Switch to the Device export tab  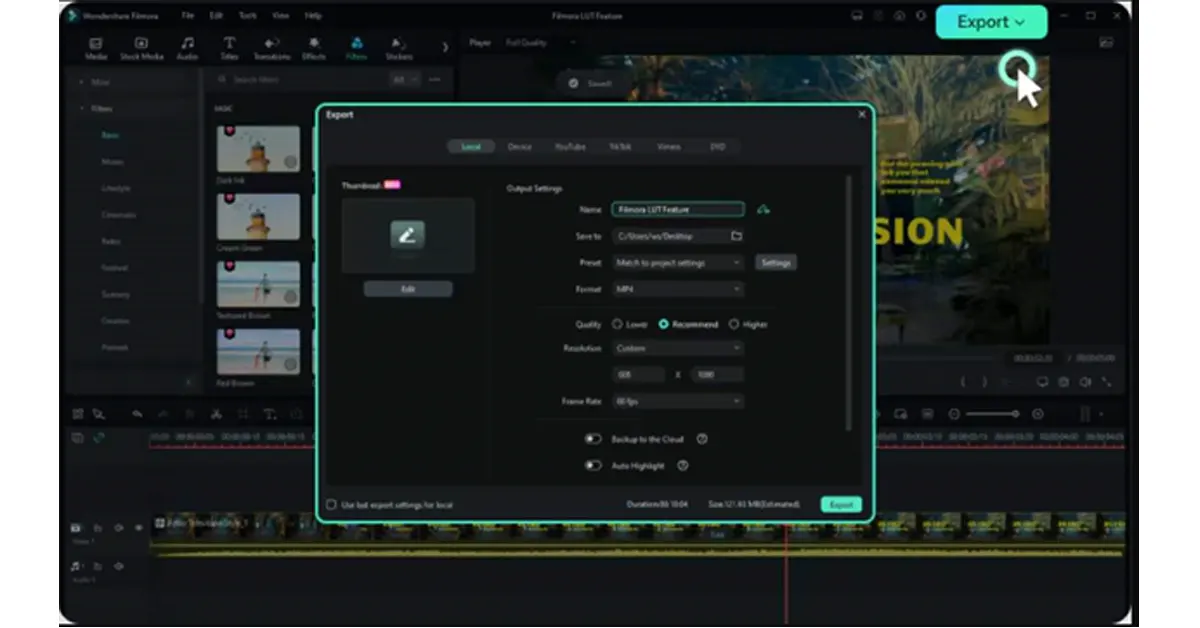pyautogui.click(x=519, y=147)
